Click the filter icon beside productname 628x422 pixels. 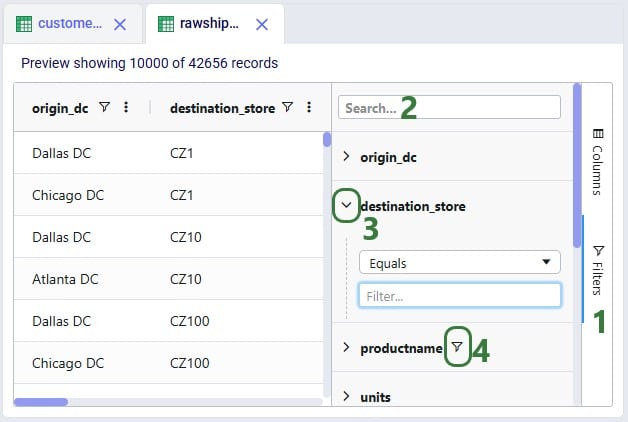click(456, 347)
